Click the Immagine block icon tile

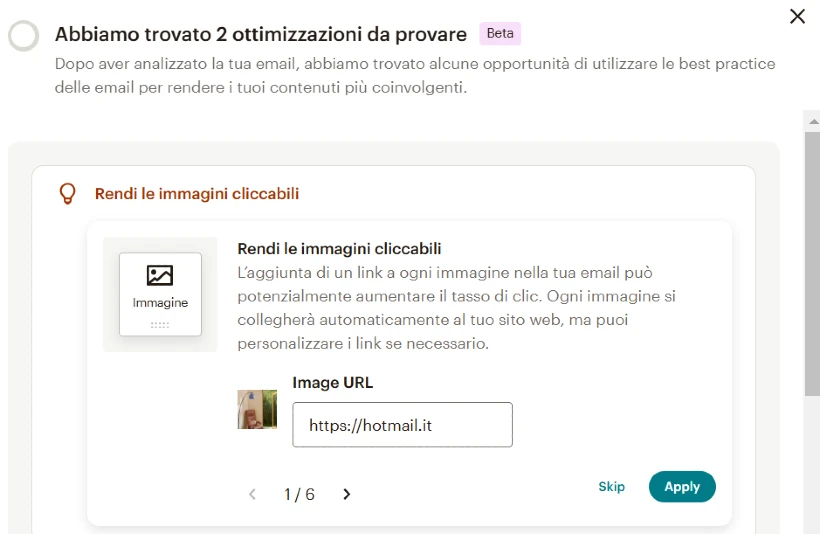pos(160,294)
